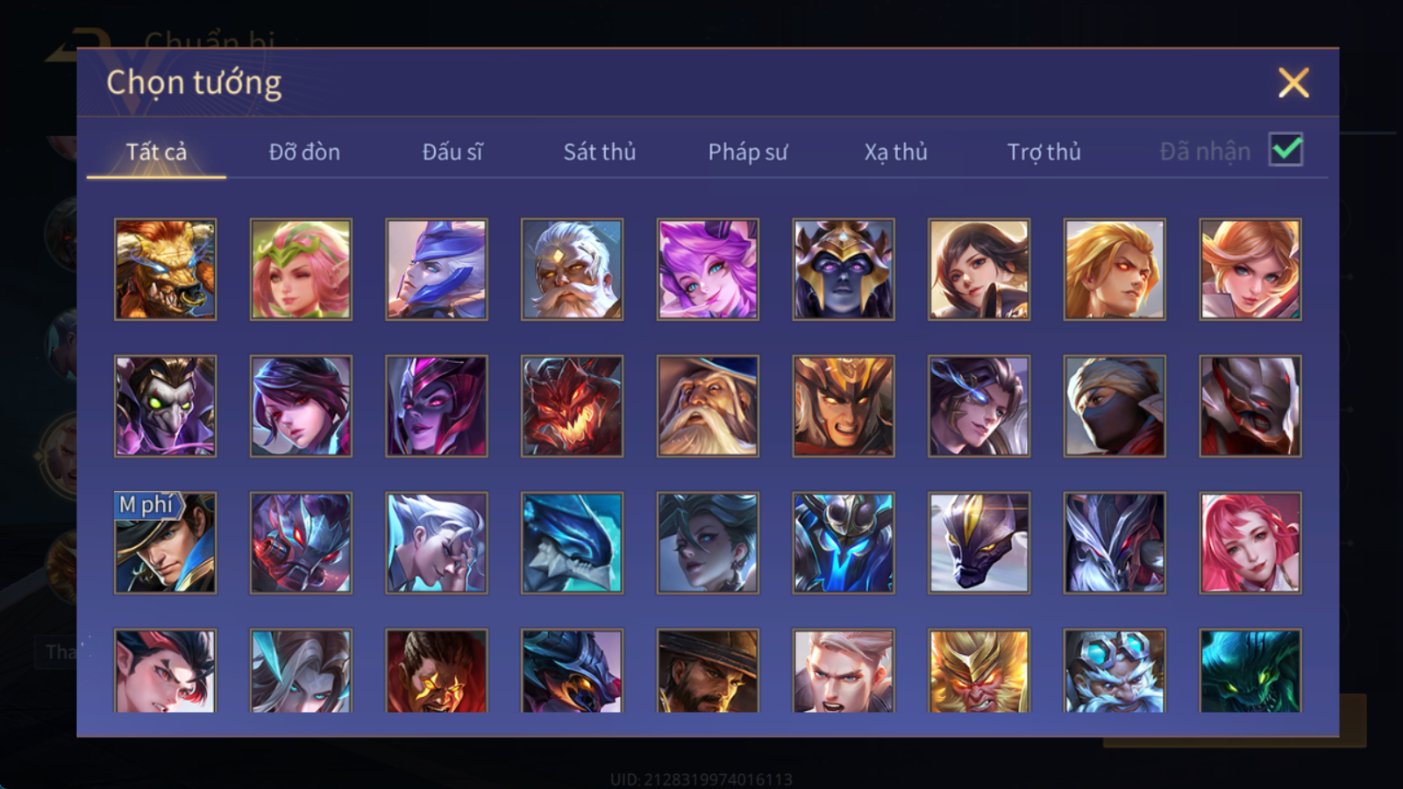This screenshot has width=1403, height=789.
Task: Pick the cowboy hat bearded hero portrait
Action: (x=708, y=671)
